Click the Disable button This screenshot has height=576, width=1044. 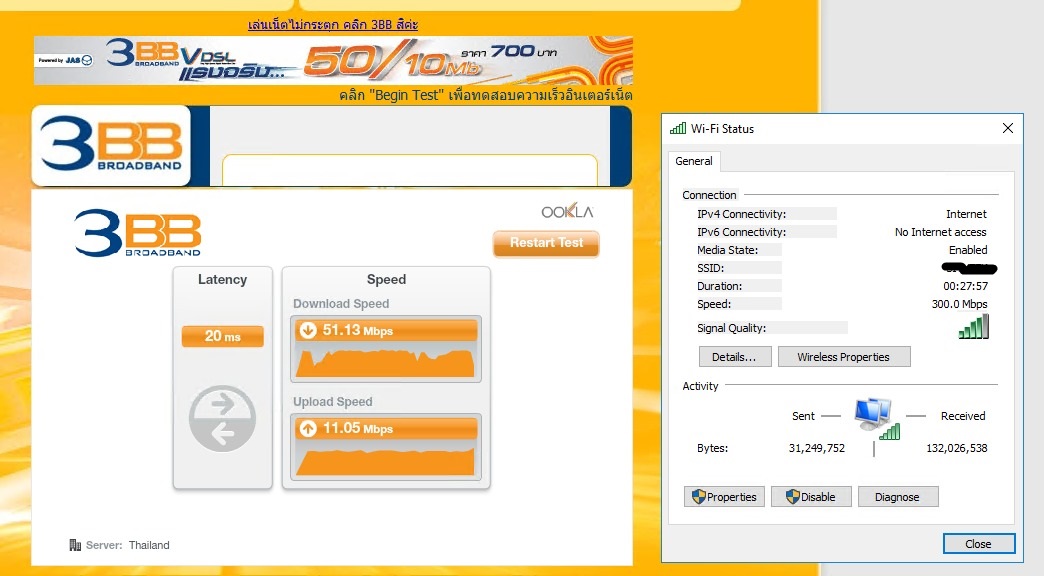tap(811, 497)
